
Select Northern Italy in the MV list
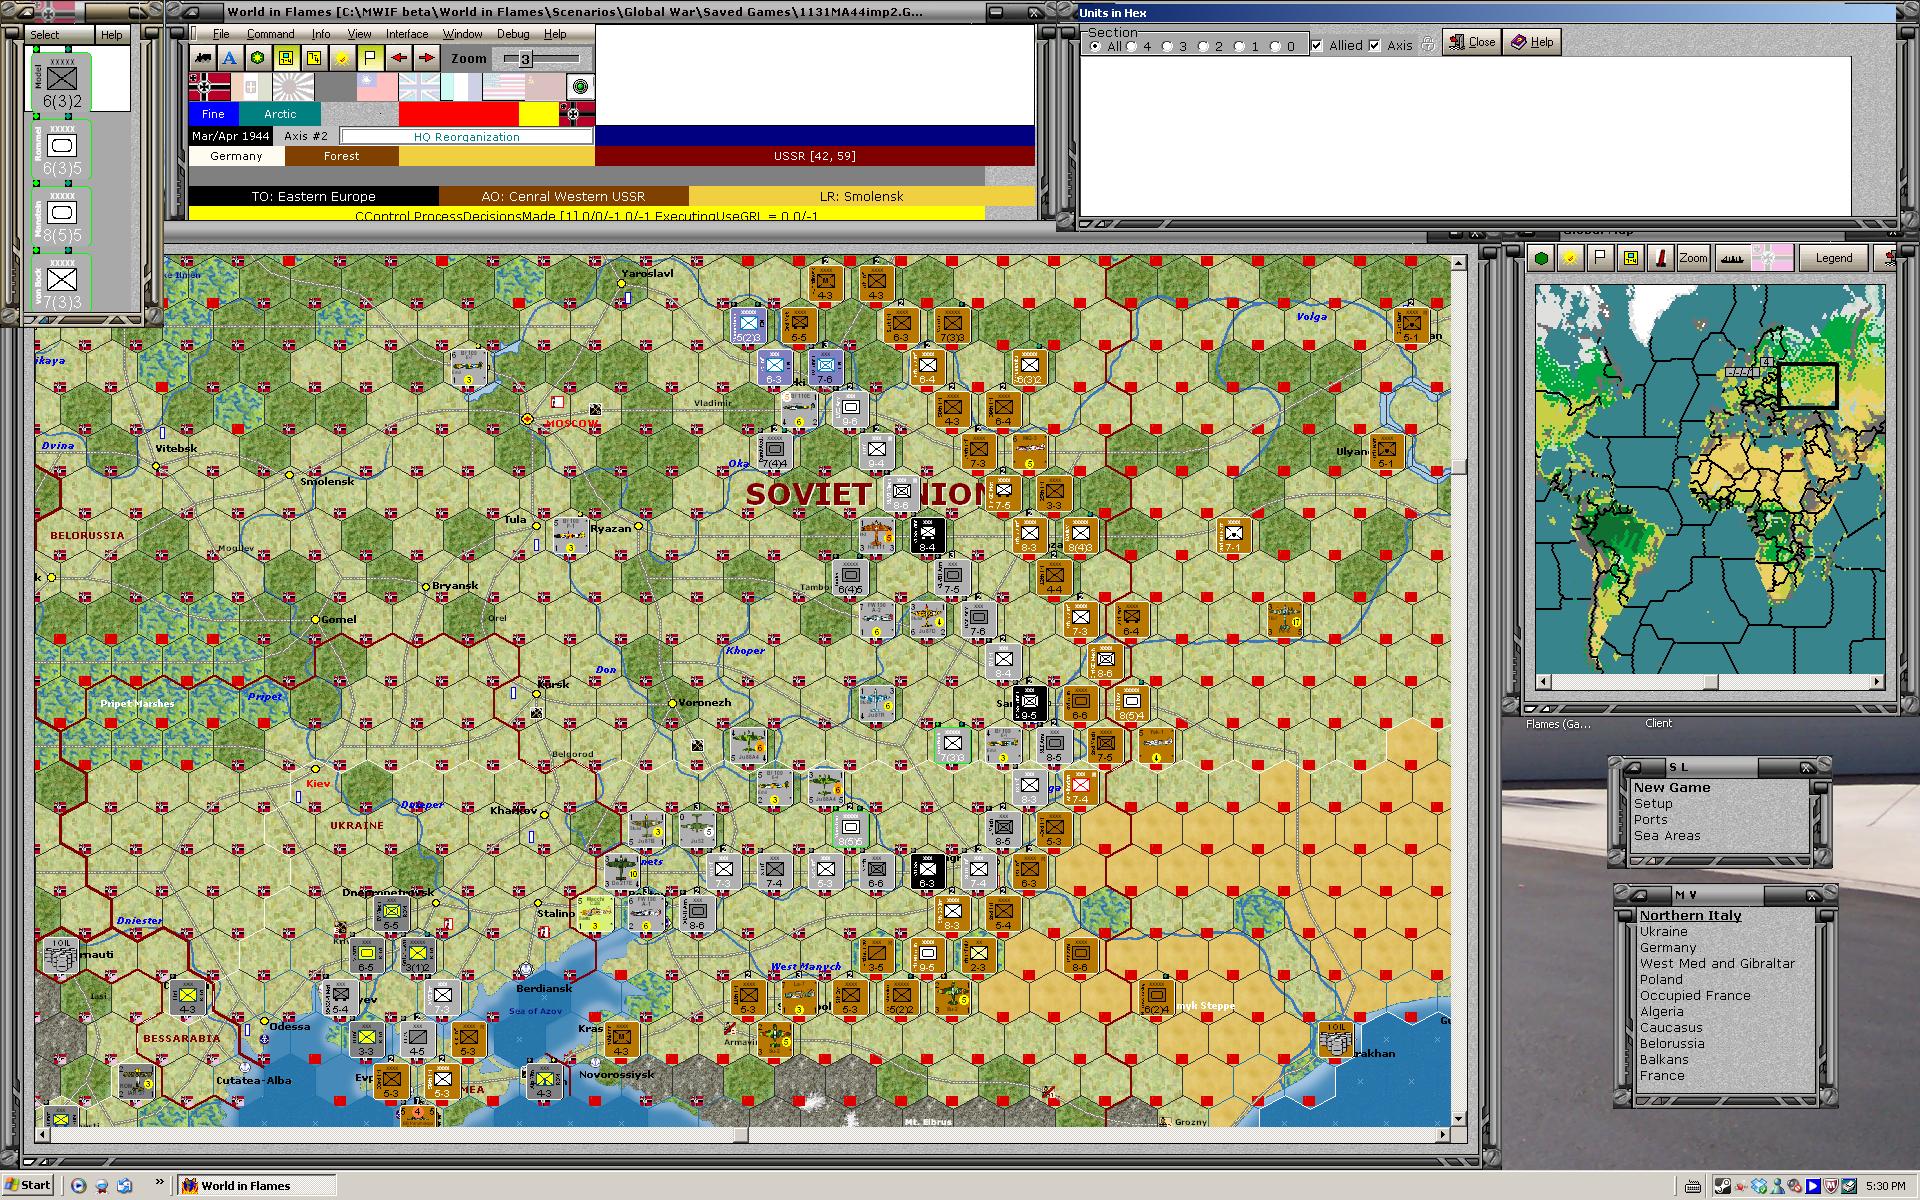point(1690,915)
